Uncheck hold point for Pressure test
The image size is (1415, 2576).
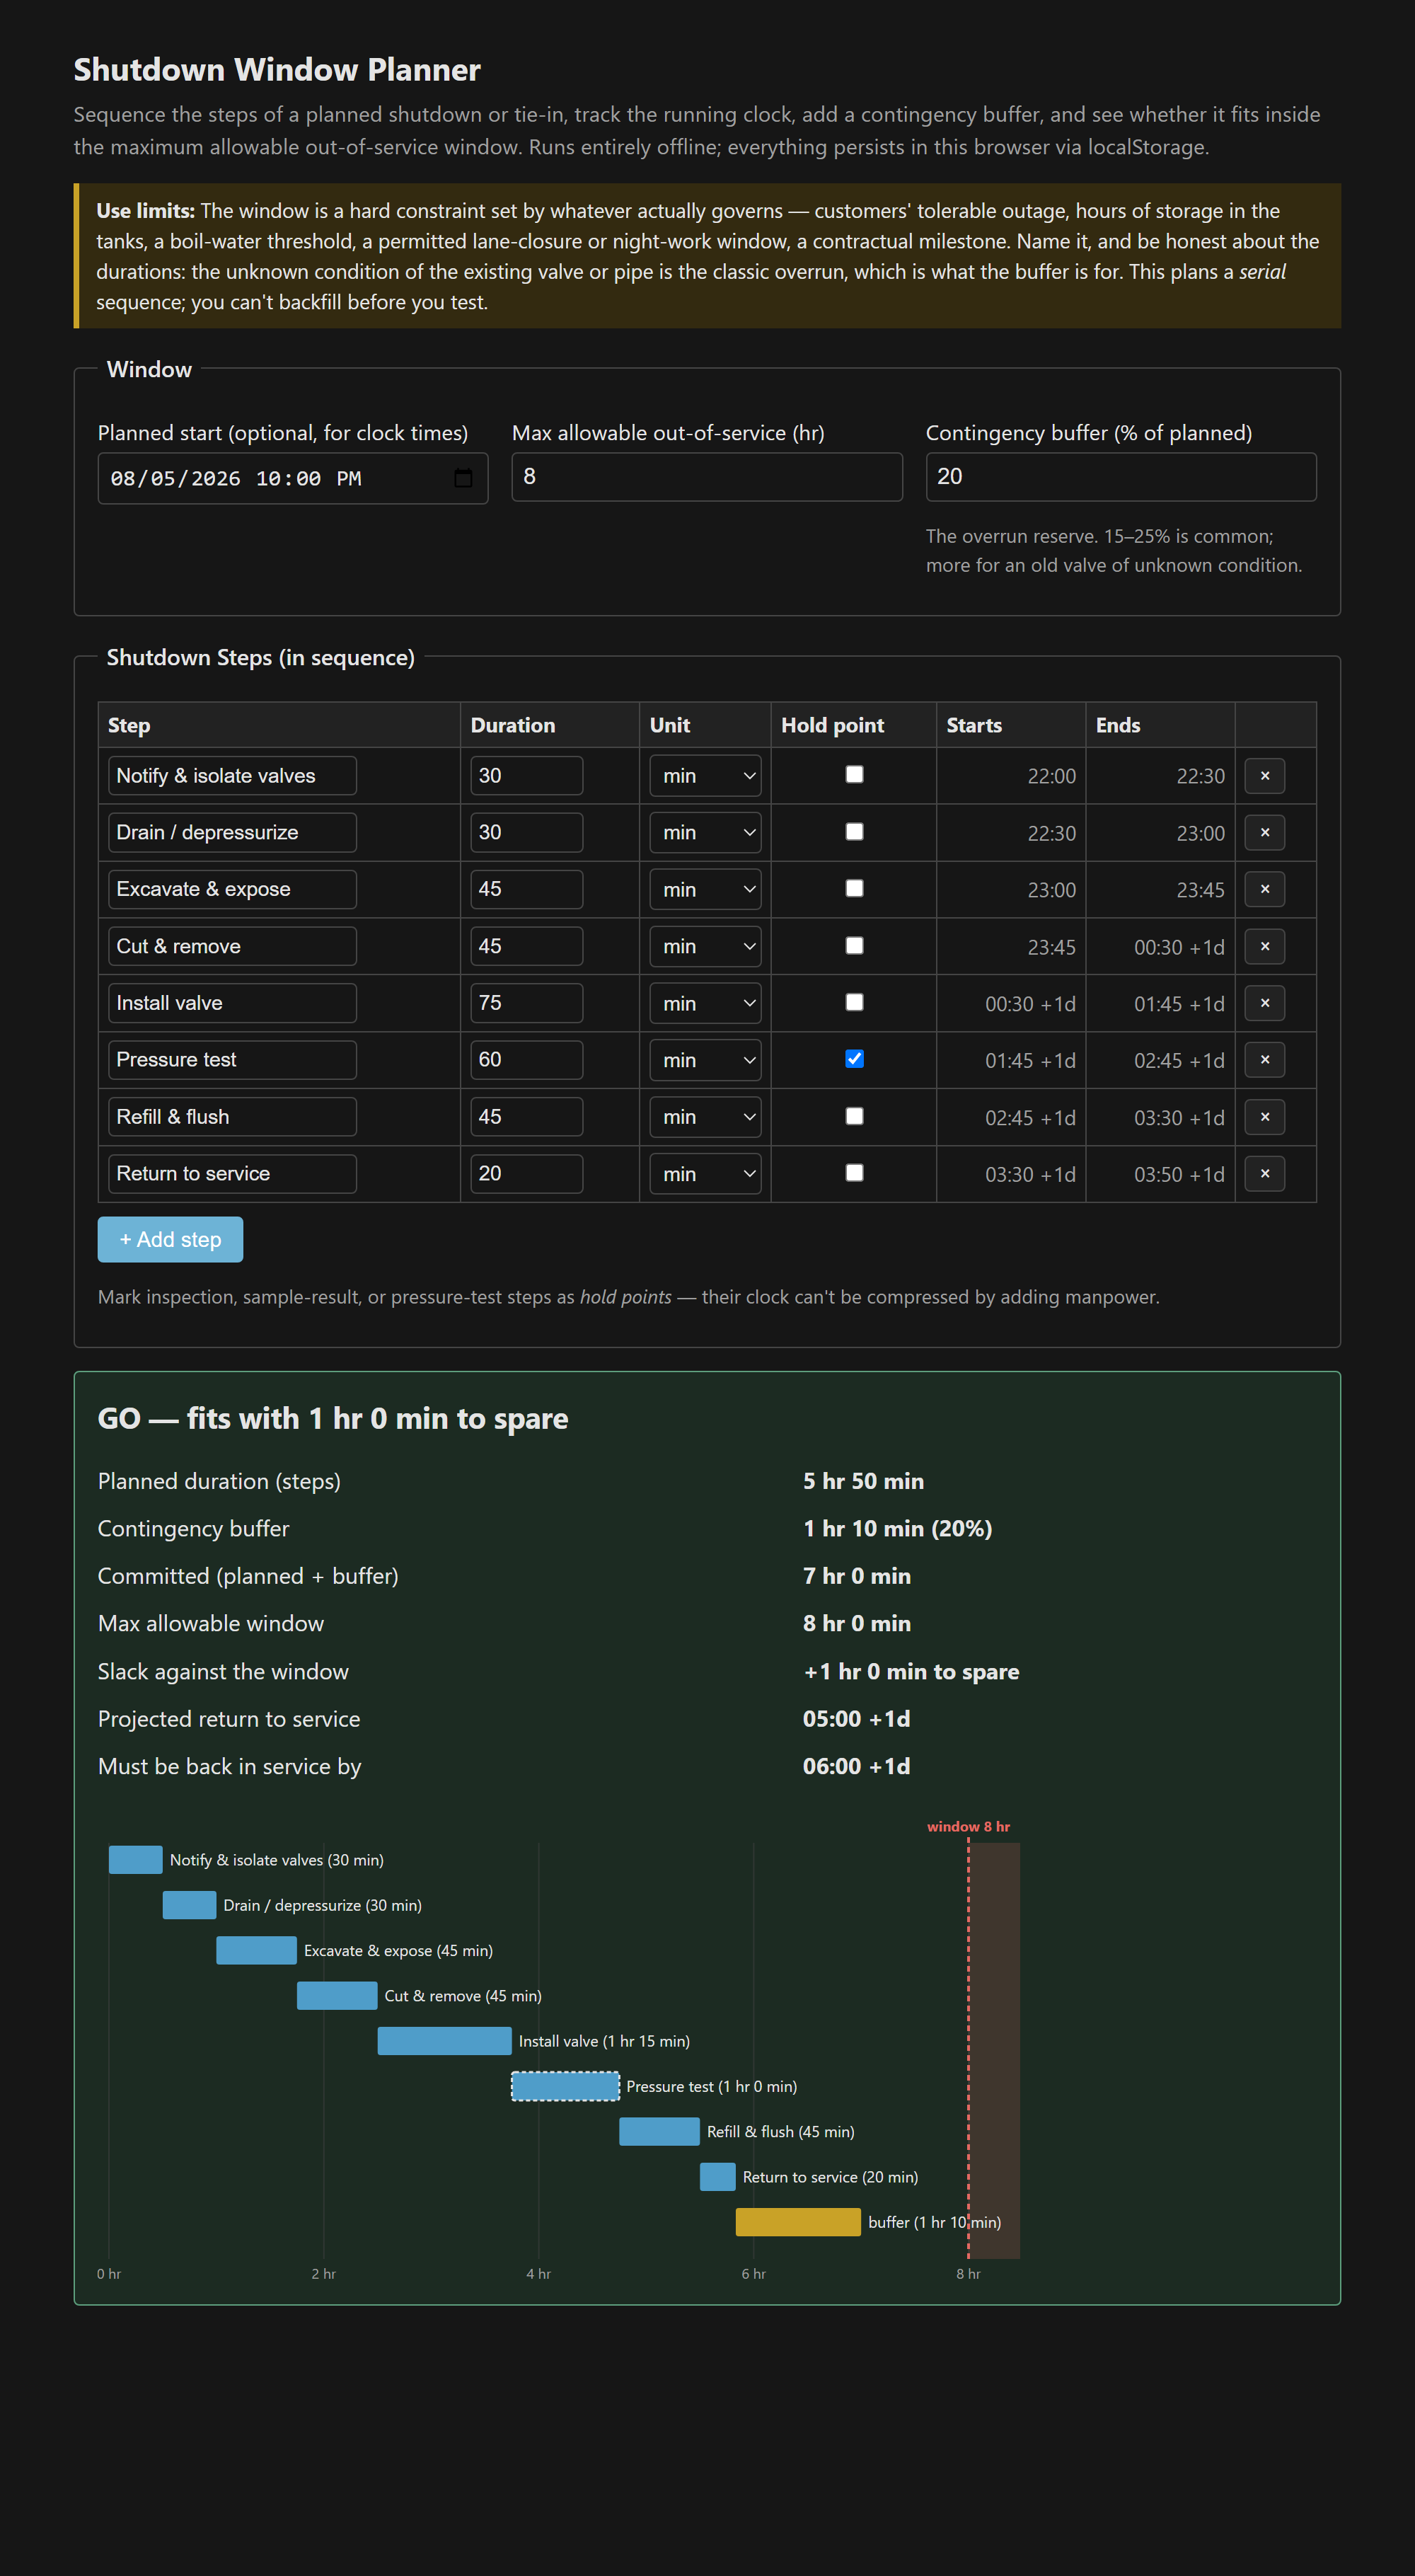tap(854, 1059)
